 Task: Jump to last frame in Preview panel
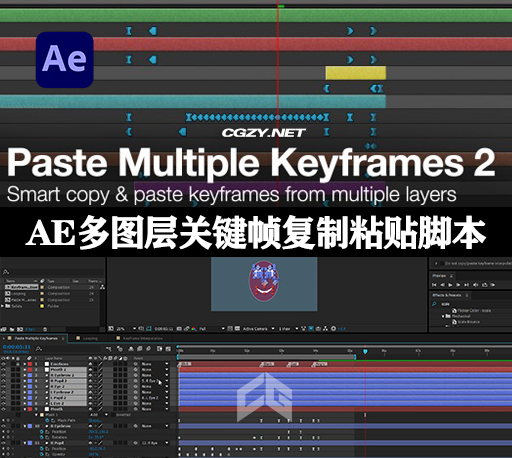tap(467, 285)
